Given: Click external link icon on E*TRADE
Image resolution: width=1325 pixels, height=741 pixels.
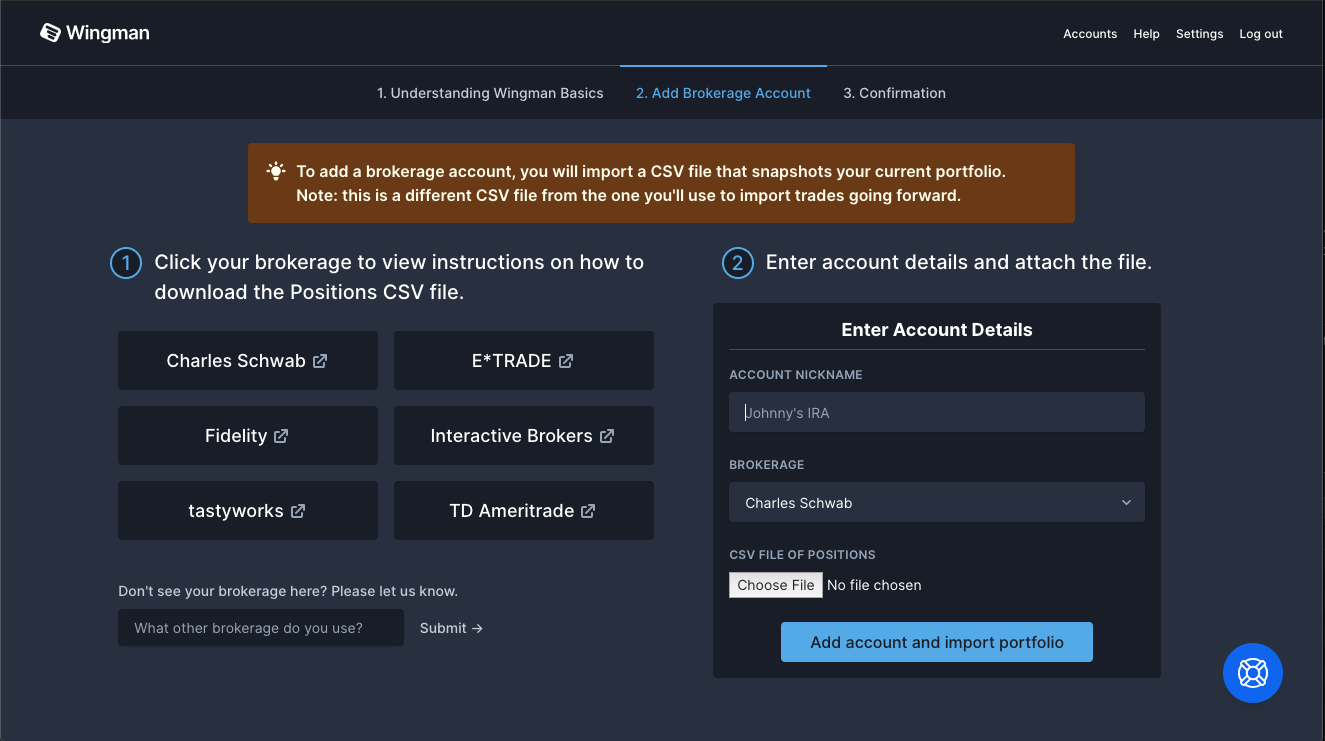Looking at the screenshot, I should tap(566, 361).
